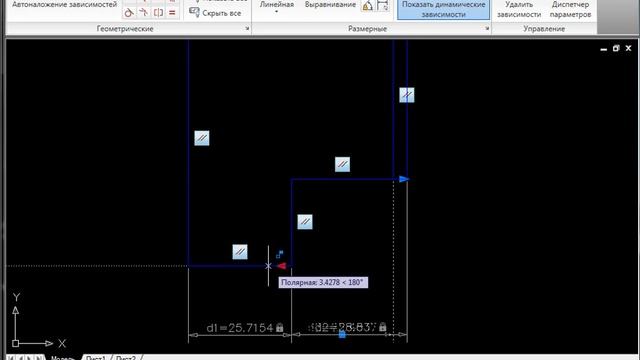This screenshot has width=640, height=360.
Task: Click Скрыть все to hide constraints
Action: 215,13
